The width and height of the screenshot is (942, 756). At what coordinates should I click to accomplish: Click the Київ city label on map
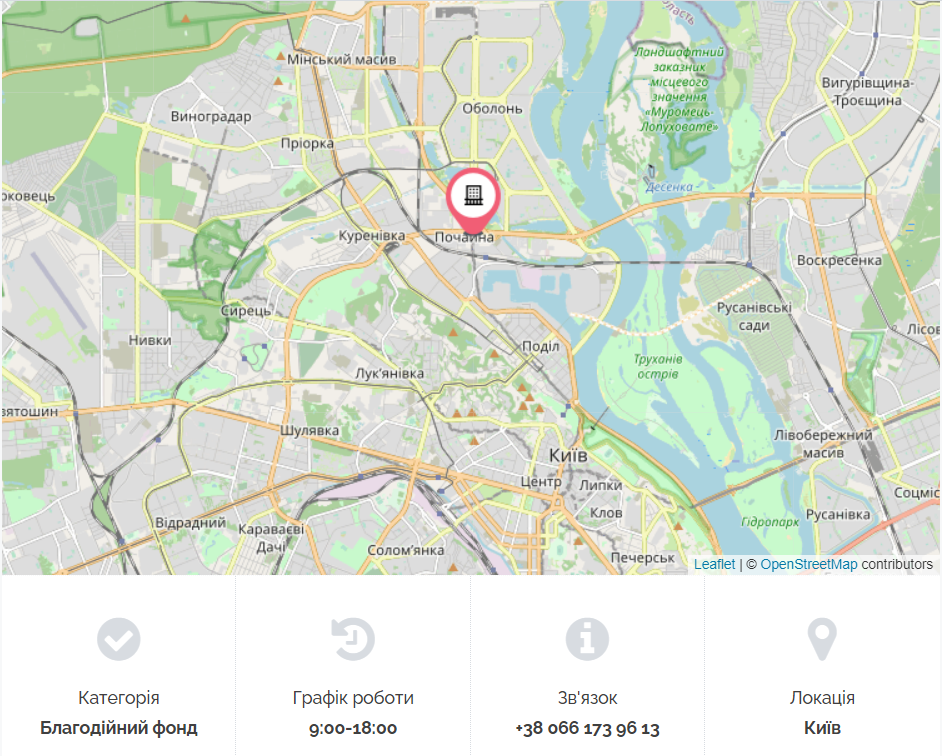568,456
